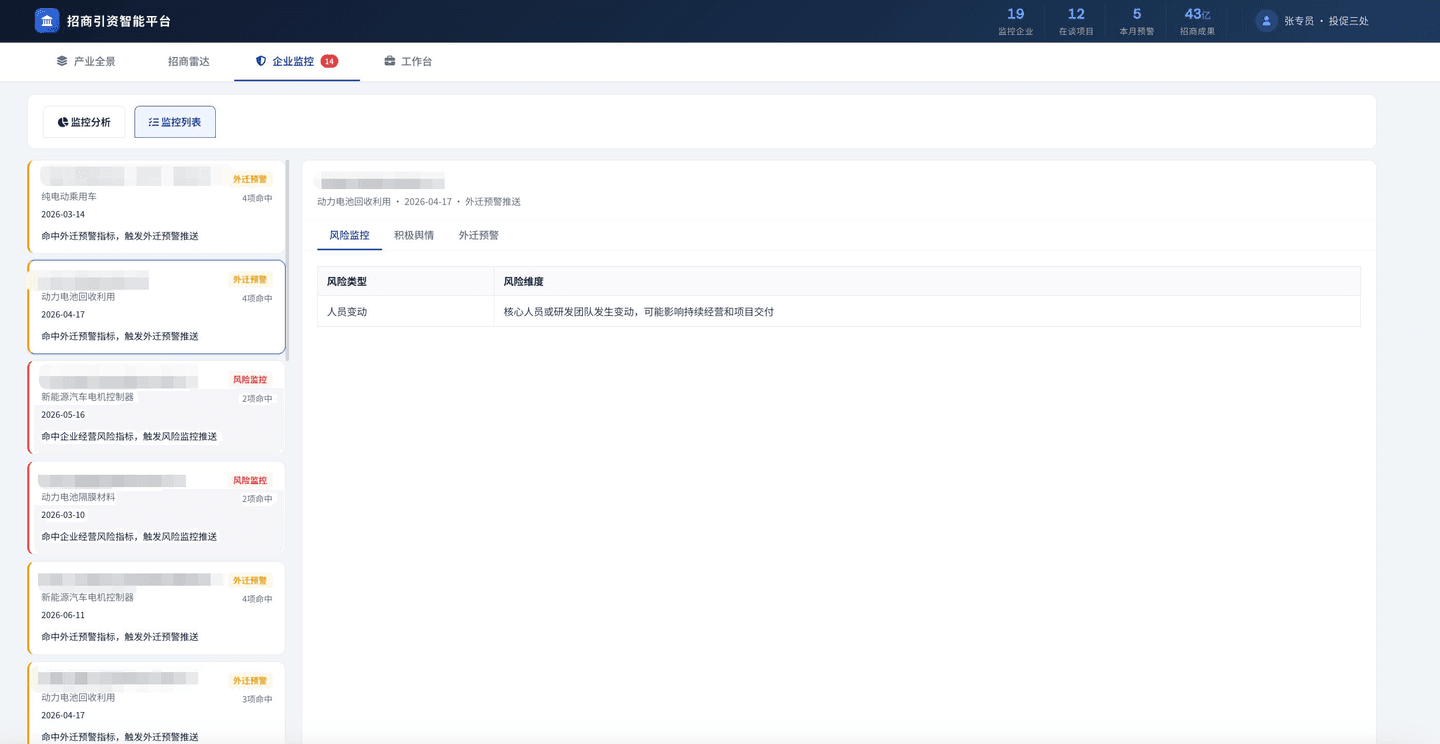Click the monitoring list scrollbar
This screenshot has height=744, width=1440.
click(288, 260)
